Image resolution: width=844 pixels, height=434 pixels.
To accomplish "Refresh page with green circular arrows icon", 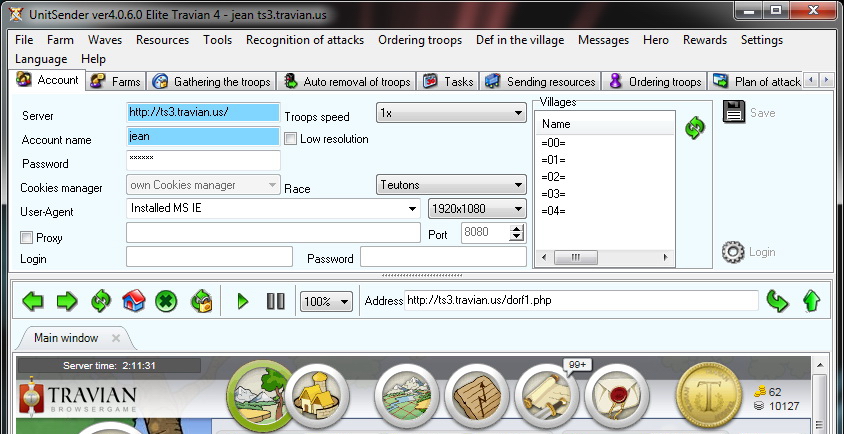I will (x=101, y=301).
